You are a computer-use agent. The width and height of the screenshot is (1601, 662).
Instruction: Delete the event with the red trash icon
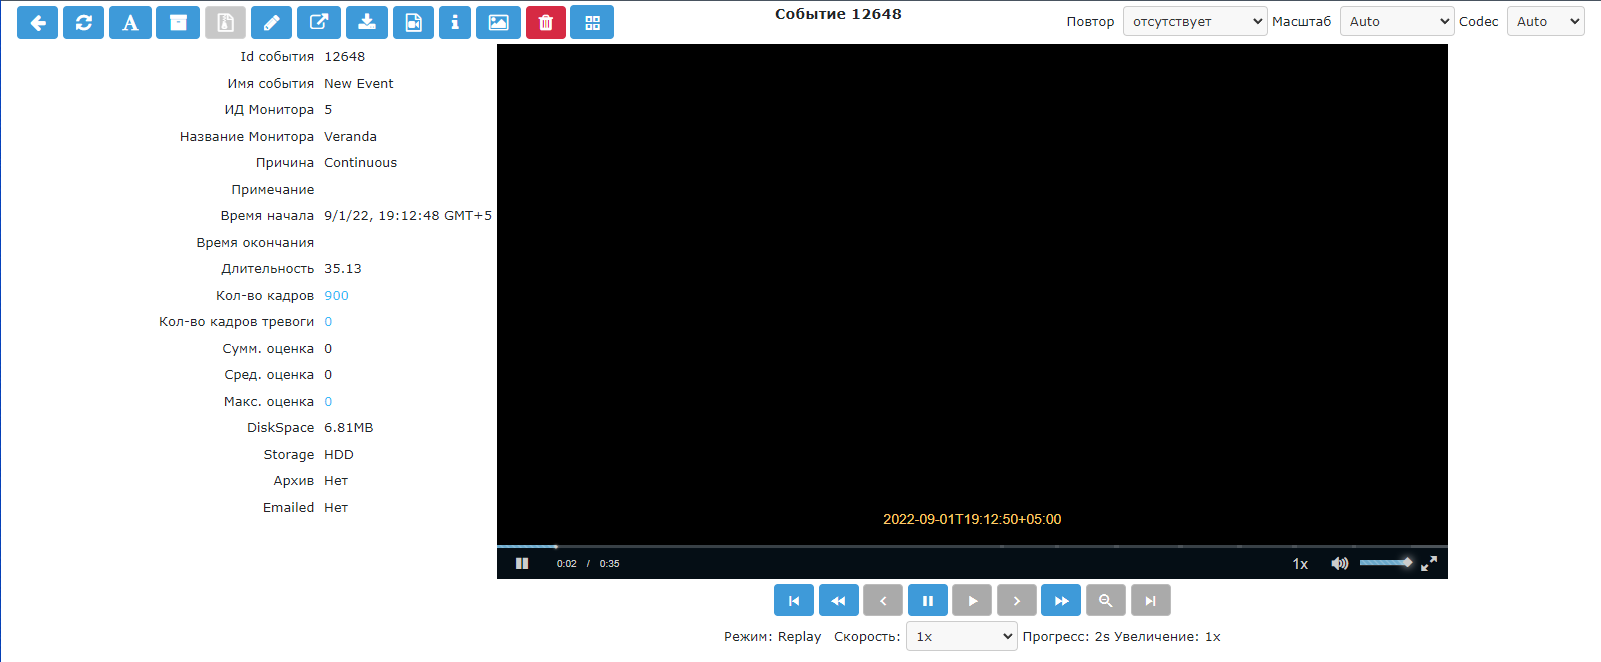[546, 22]
